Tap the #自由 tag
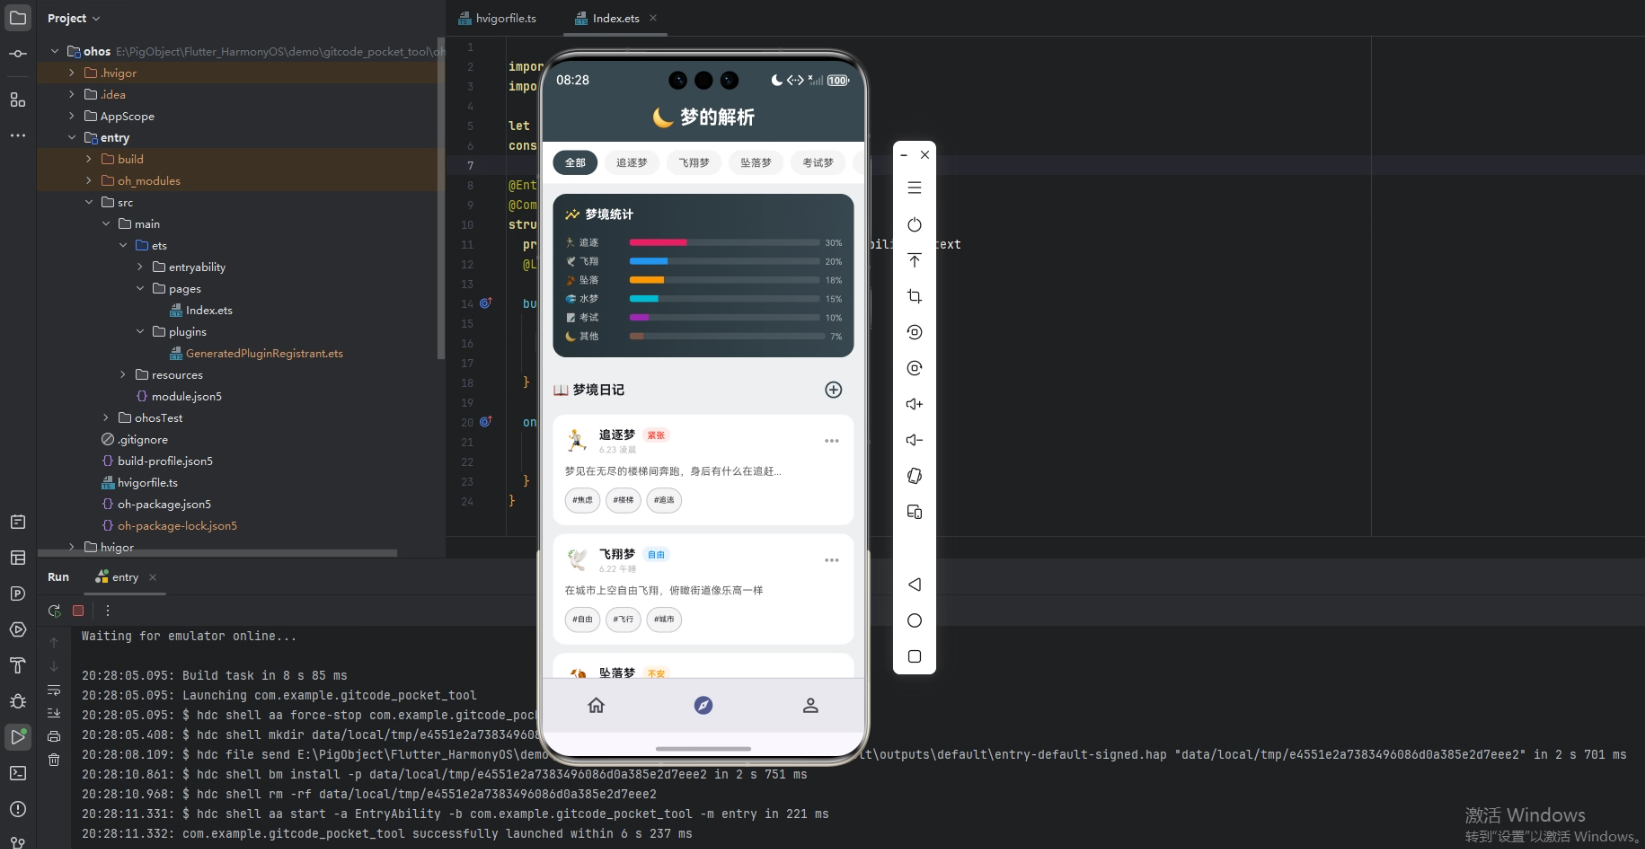The width and height of the screenshot is (1645, 849). 582,619
